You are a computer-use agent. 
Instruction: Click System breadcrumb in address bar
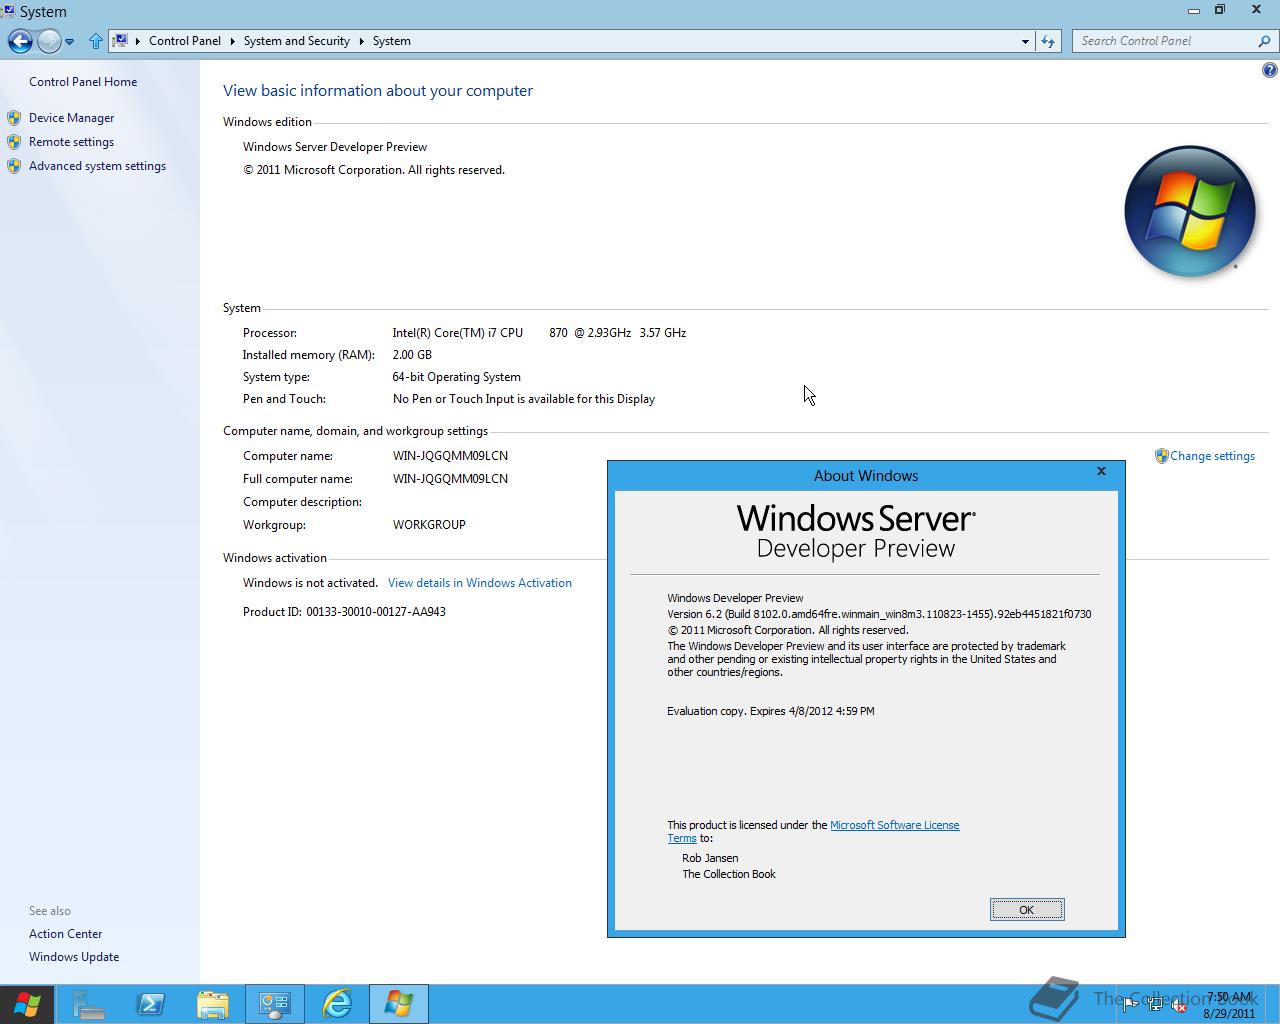pos(392,41)
